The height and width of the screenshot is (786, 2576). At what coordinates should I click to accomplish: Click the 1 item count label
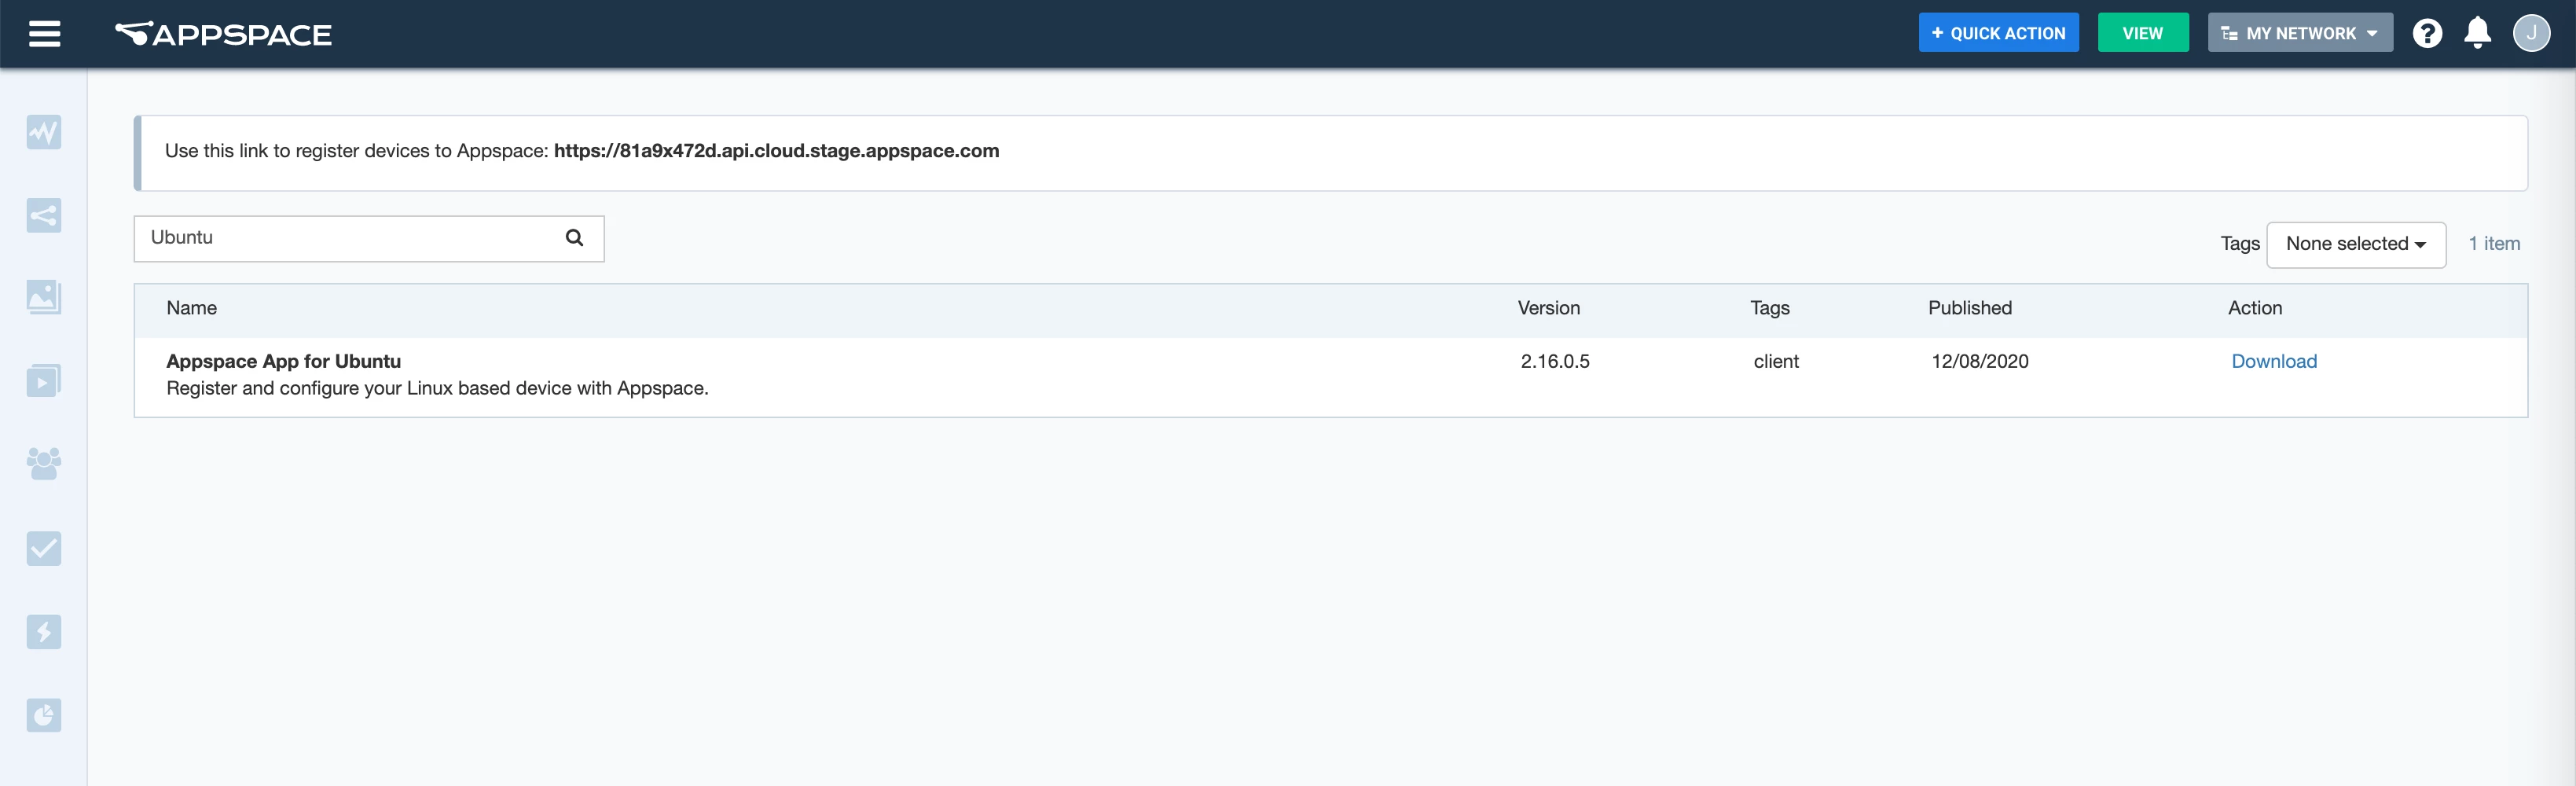pyautogui.click(x=2494, y=244)
